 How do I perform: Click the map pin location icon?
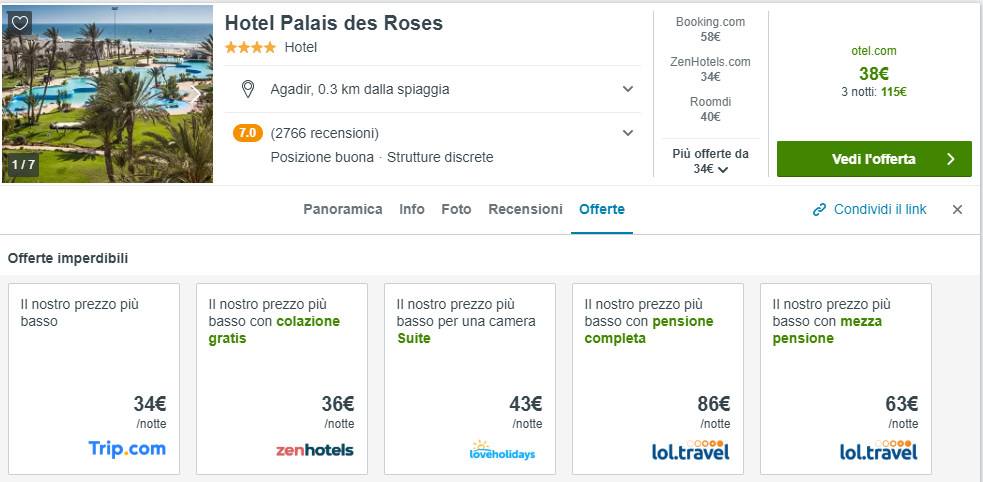(248, 89)
